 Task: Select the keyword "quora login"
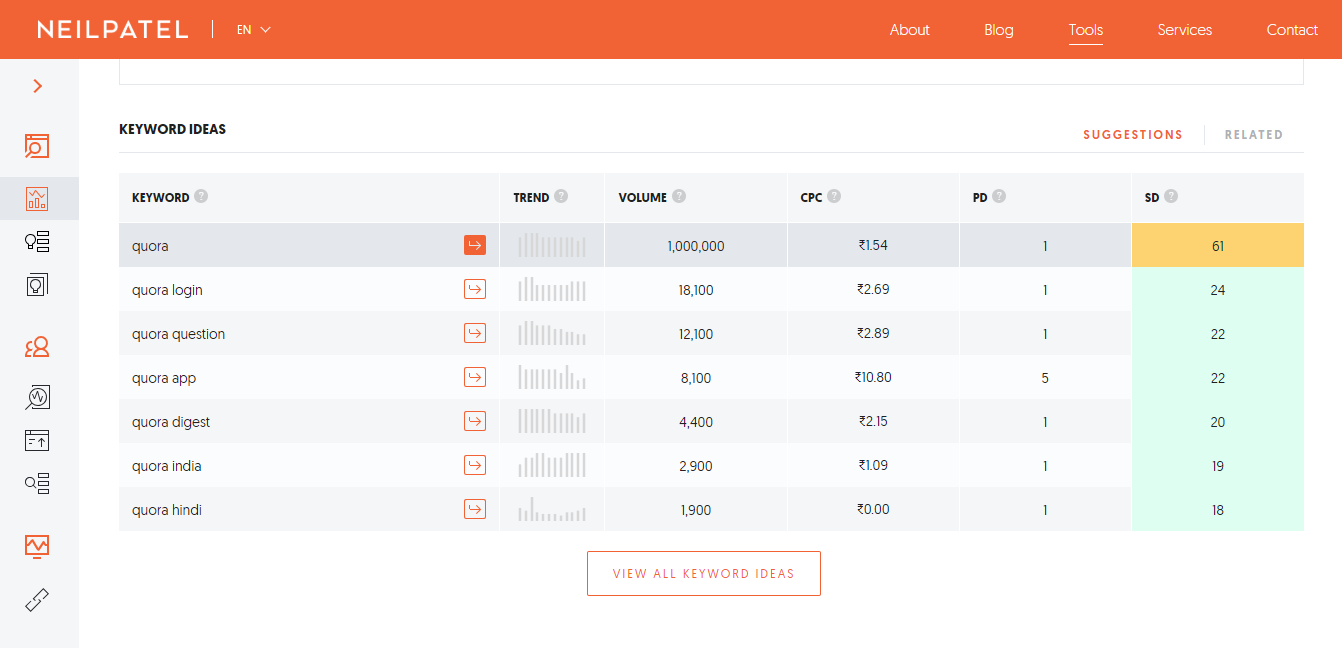[167, 290]
